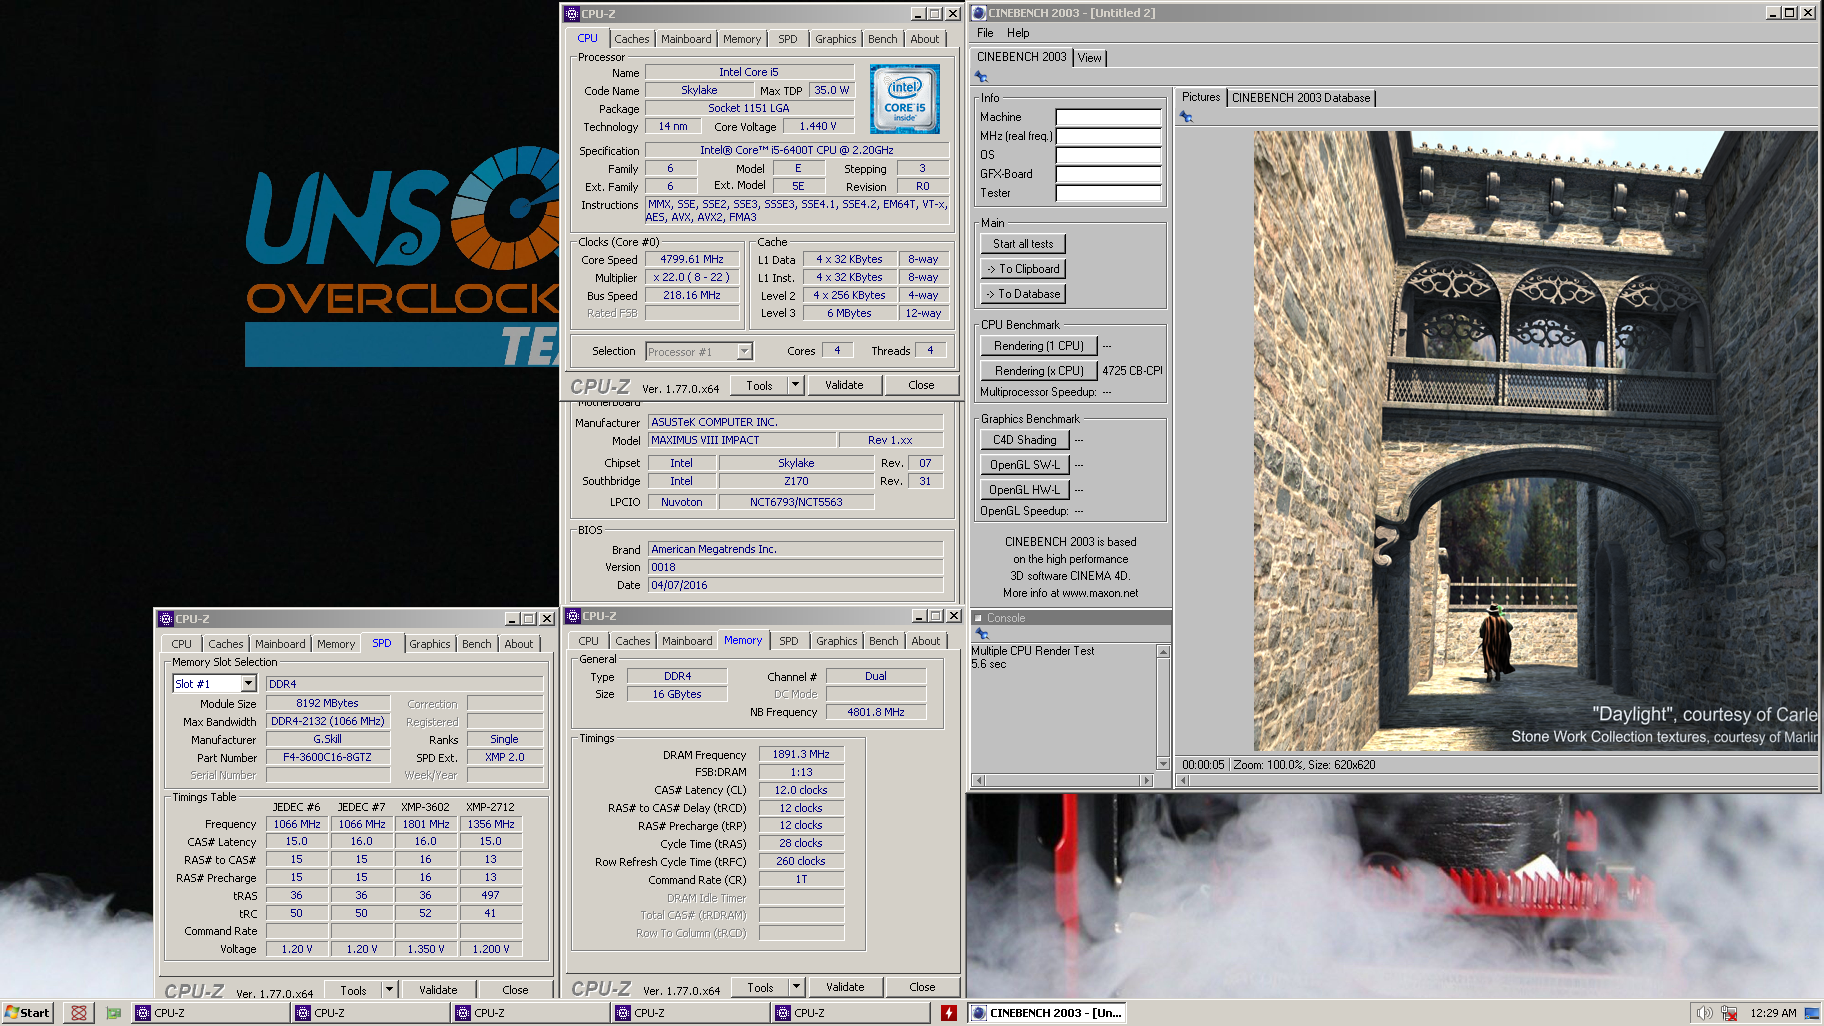Viewport: 1824px width, 1026px height.
Task: Click Tools button in Memory CPU-Z window
Action: pos(760,987)
